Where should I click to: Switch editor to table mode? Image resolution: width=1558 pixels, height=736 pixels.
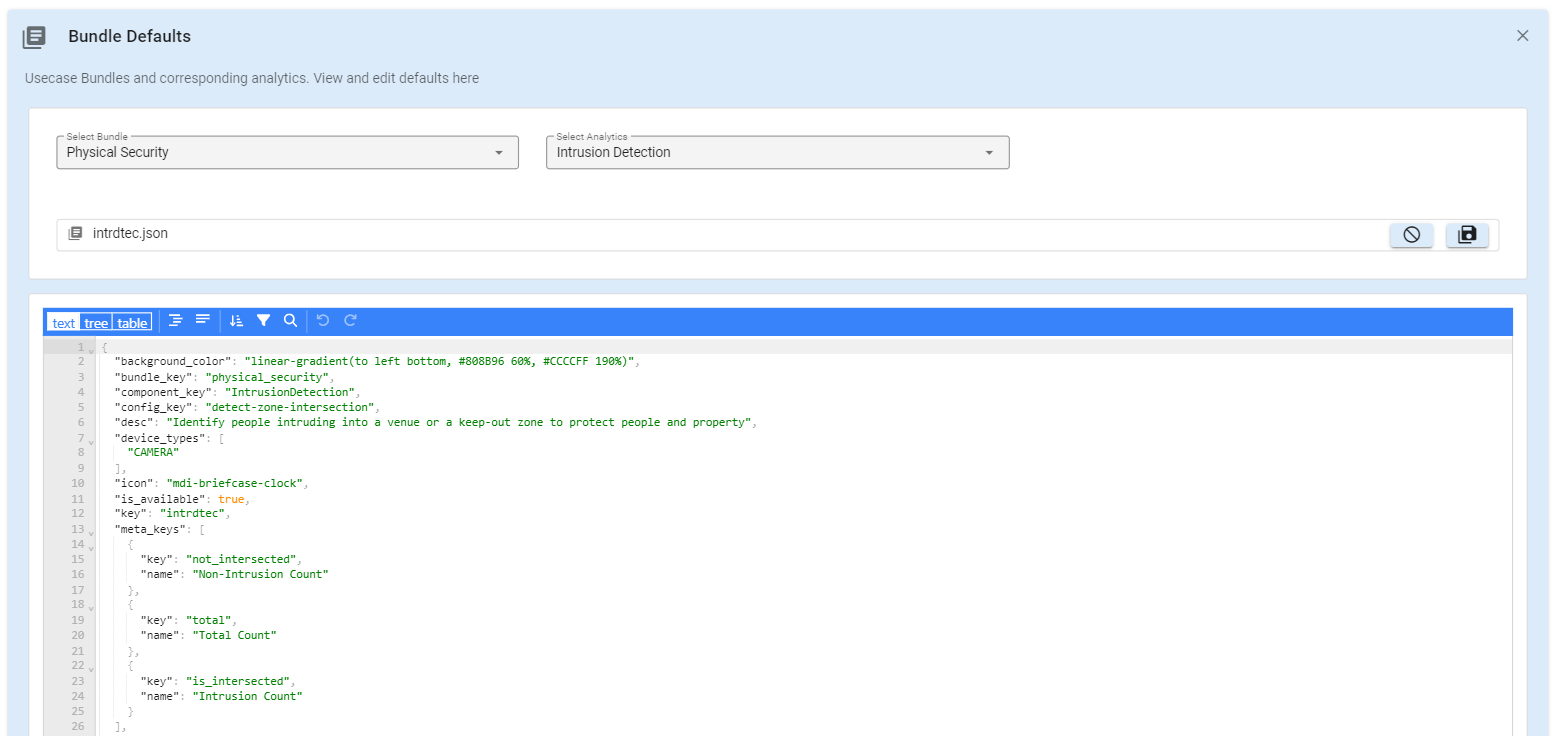[132, 323]
